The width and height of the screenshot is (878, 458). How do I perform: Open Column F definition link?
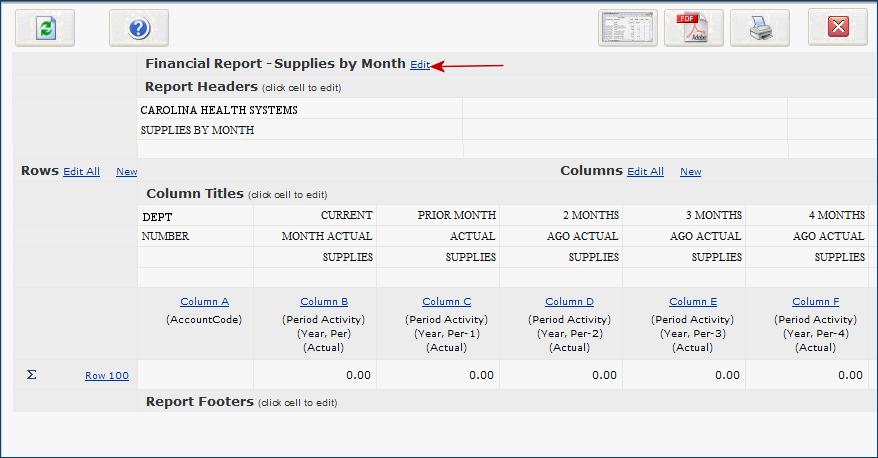click(x=816, y=302)
